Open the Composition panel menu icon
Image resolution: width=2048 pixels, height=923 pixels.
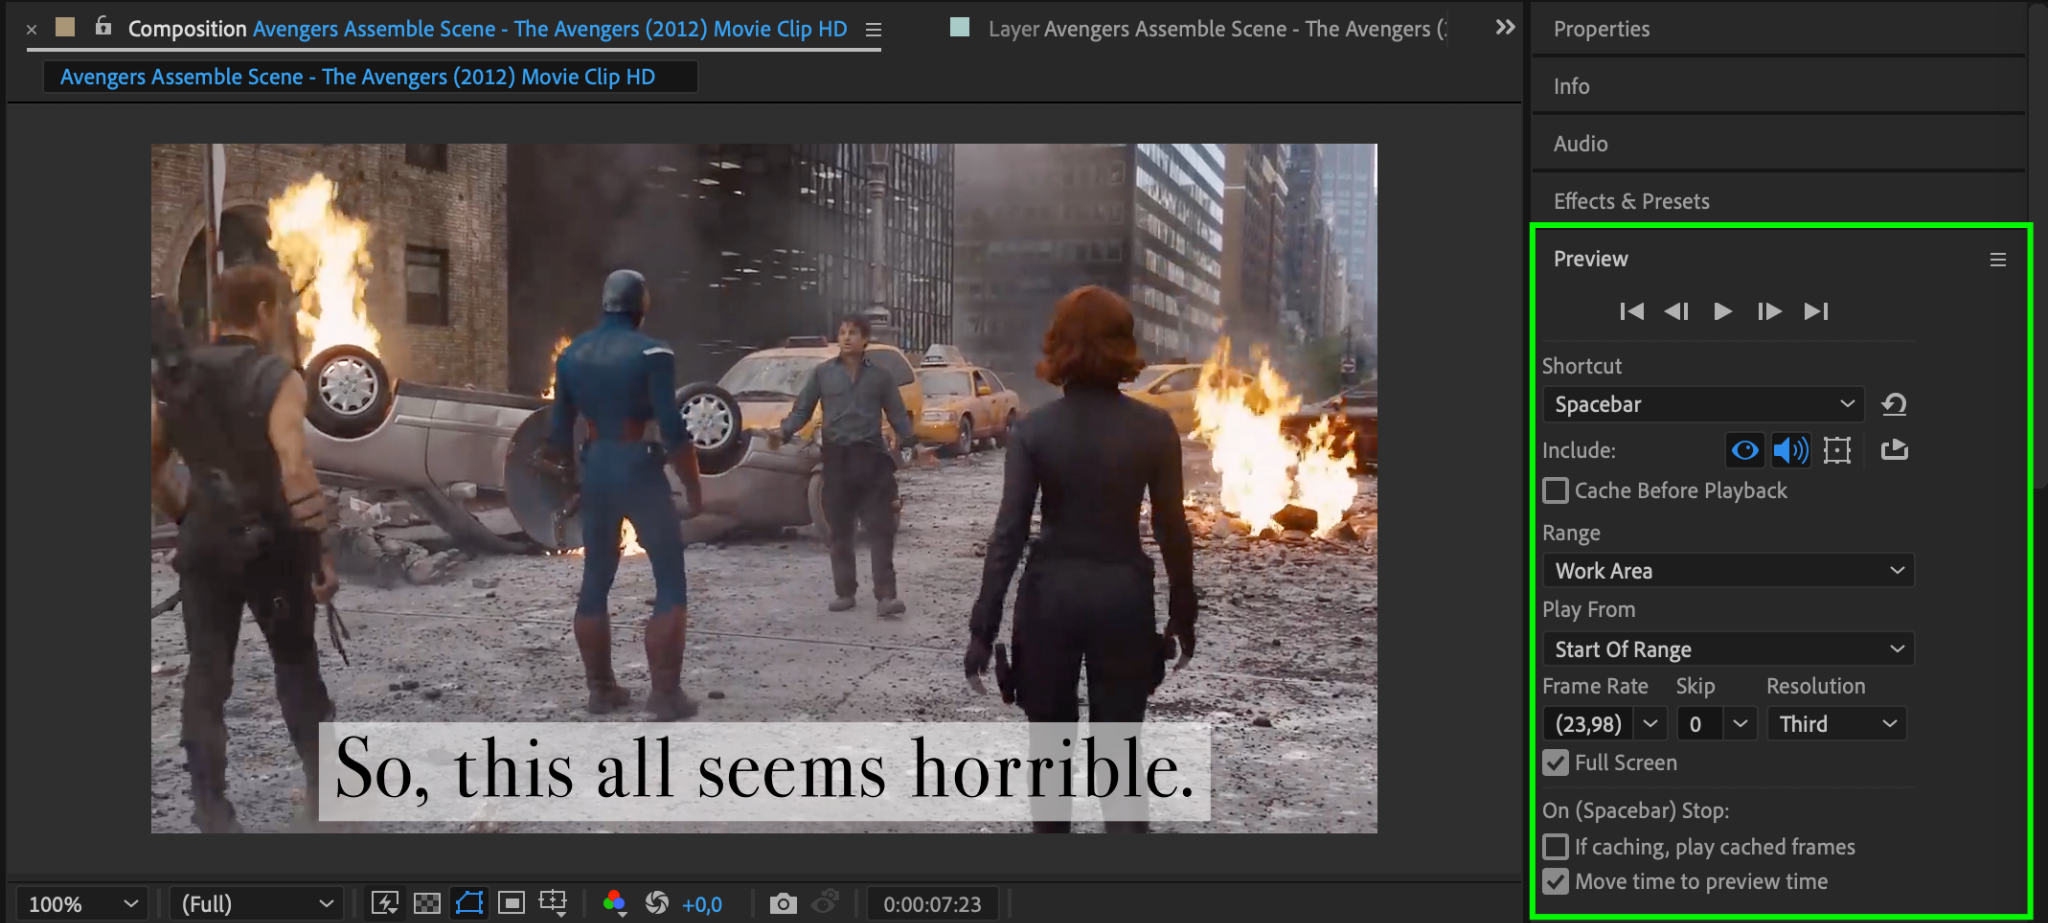[873, 30]
